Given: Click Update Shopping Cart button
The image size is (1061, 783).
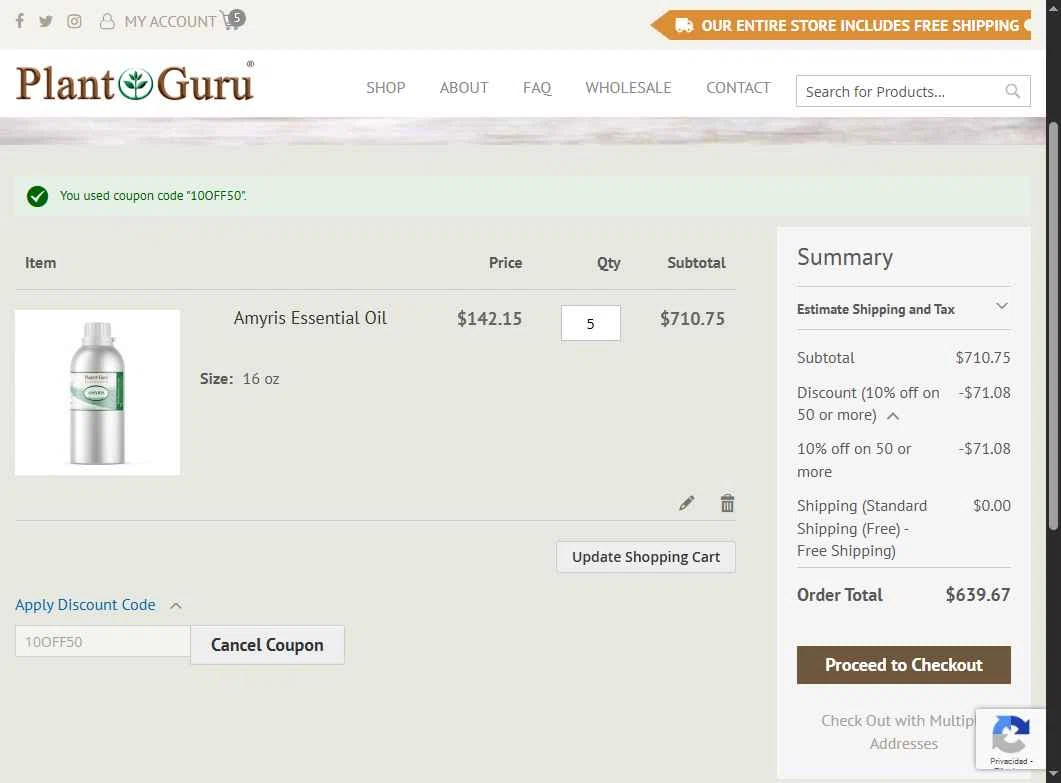Looking at the screenshot, I should [x=646, y=557].
